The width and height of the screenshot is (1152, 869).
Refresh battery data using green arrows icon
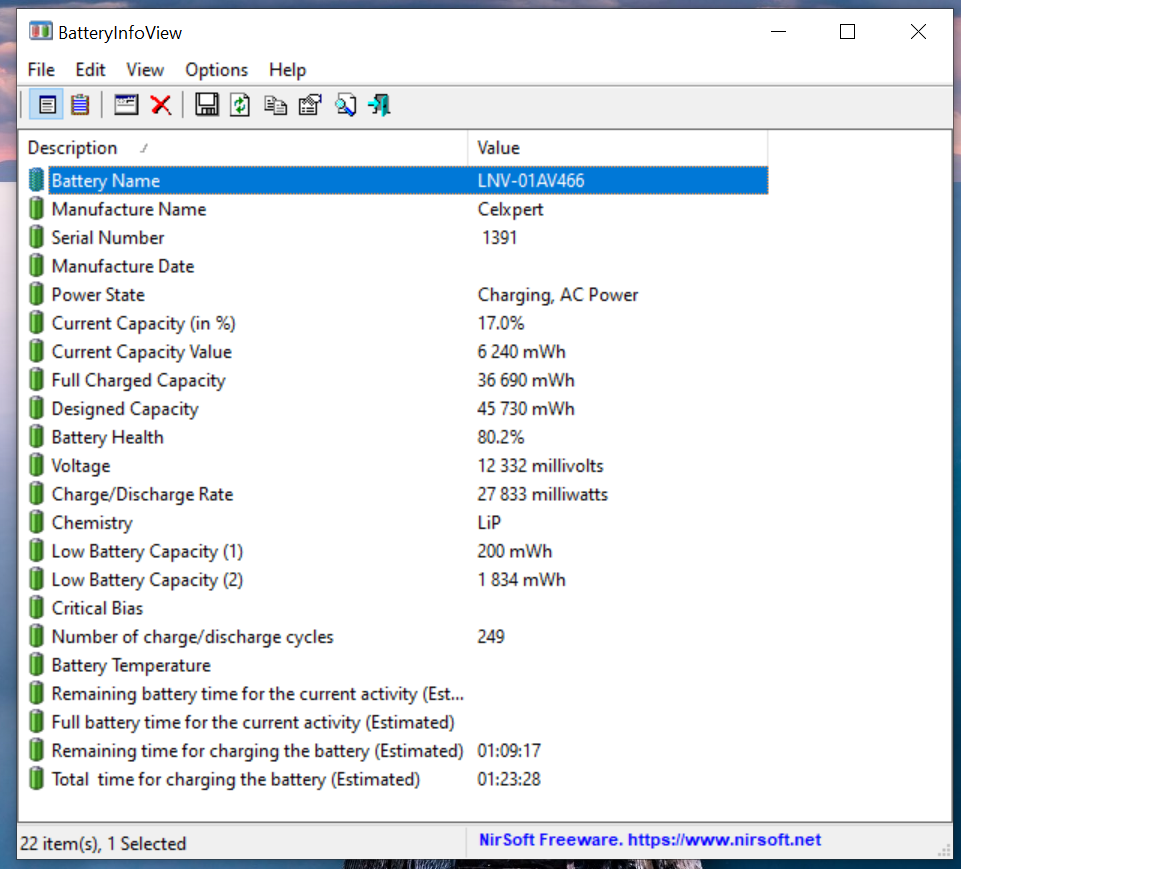click(x=240, y=105)
